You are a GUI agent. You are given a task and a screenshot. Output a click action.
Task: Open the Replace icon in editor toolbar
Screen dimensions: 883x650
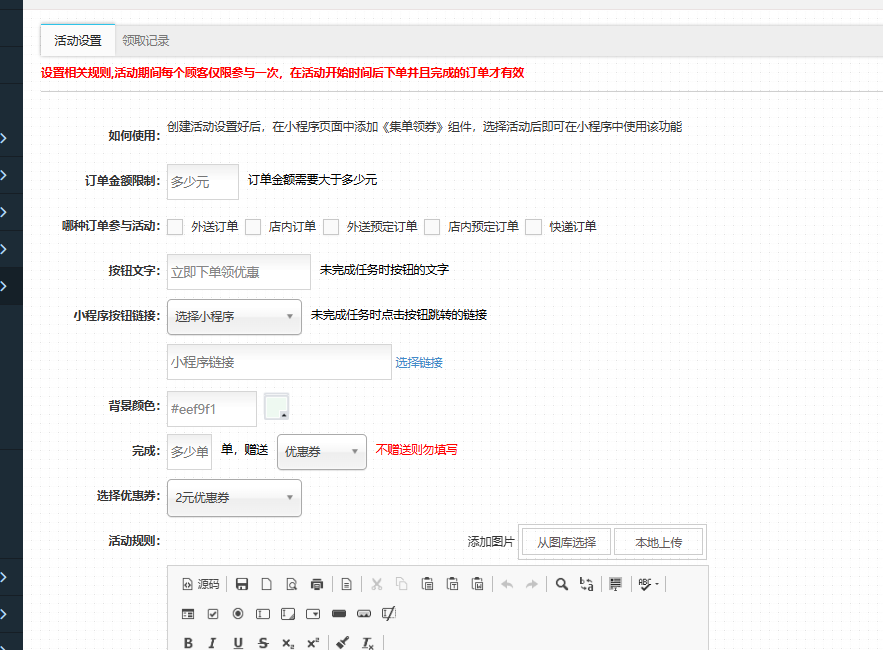(586, 584)
